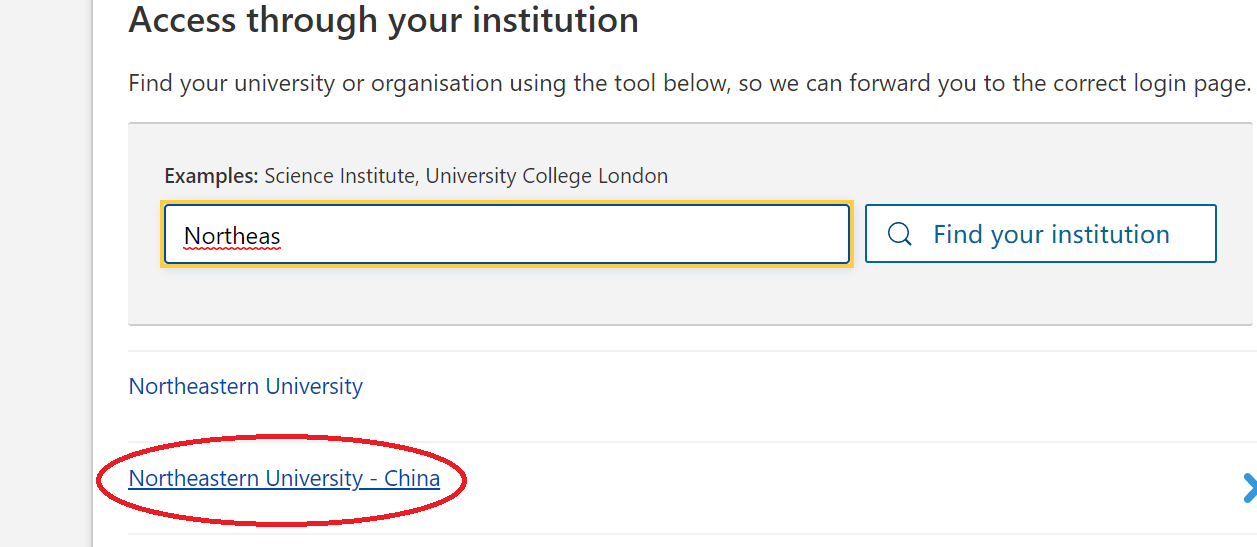Click the 'University College London' example text
The width and height of the screenshot is (1257, 547).
coord(546,176)
